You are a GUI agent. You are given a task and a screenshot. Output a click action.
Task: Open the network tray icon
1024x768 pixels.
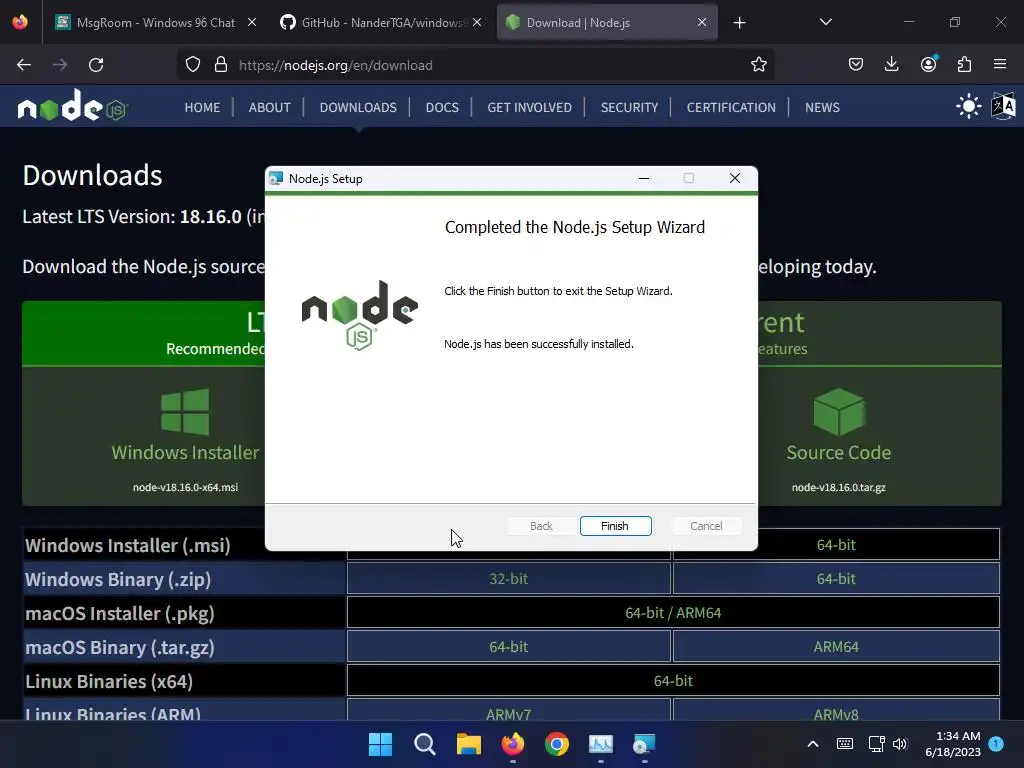click(876, 744)
